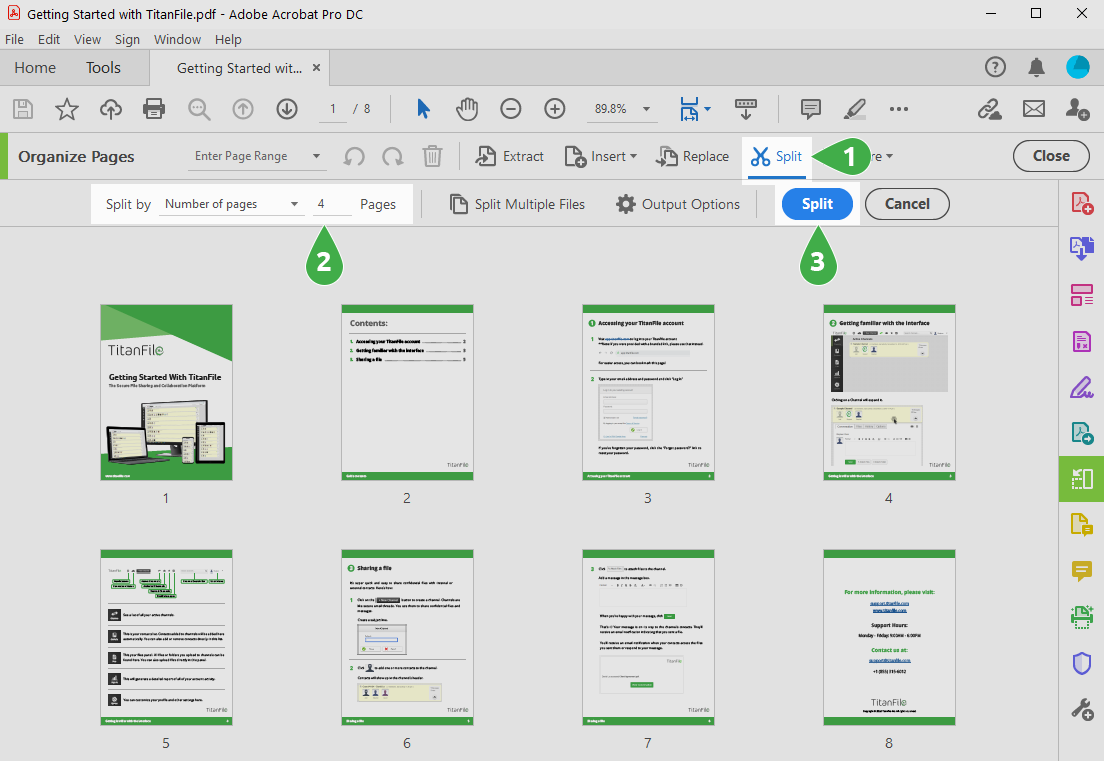Open Find text magnifier icon

pyautogui.click(x=199, y=109)
